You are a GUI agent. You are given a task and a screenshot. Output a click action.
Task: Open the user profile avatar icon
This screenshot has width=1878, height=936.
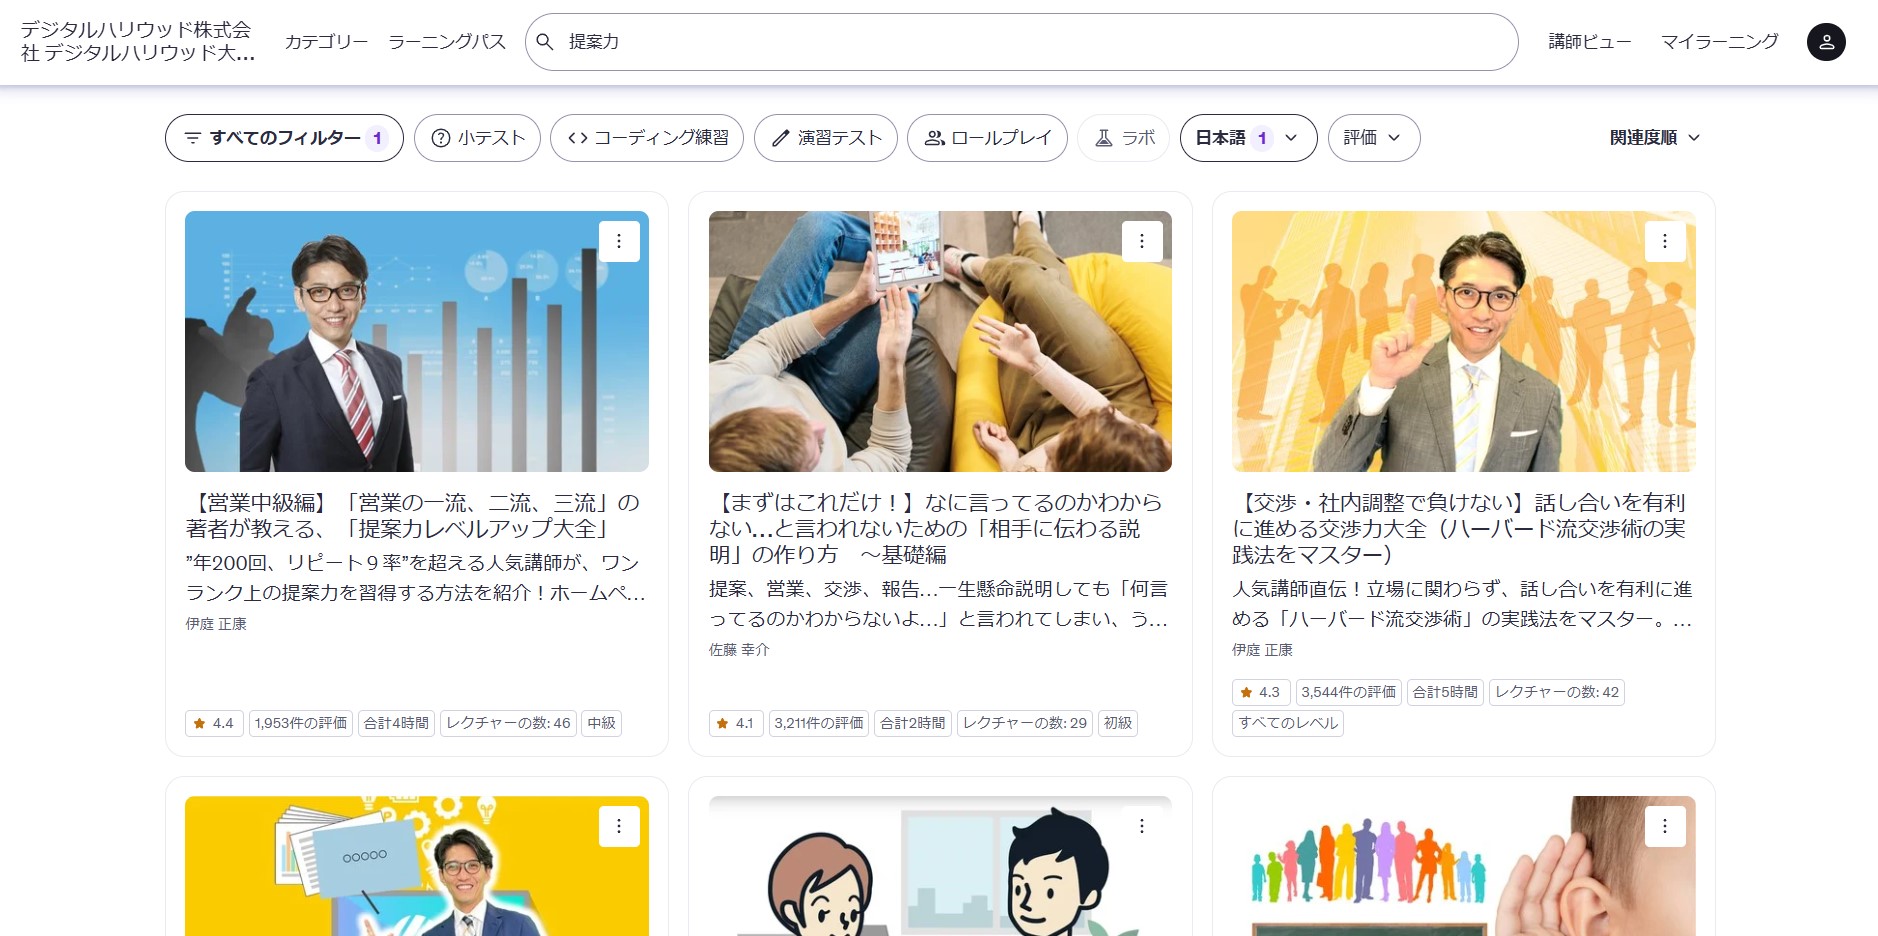[x=1825, y=42]
